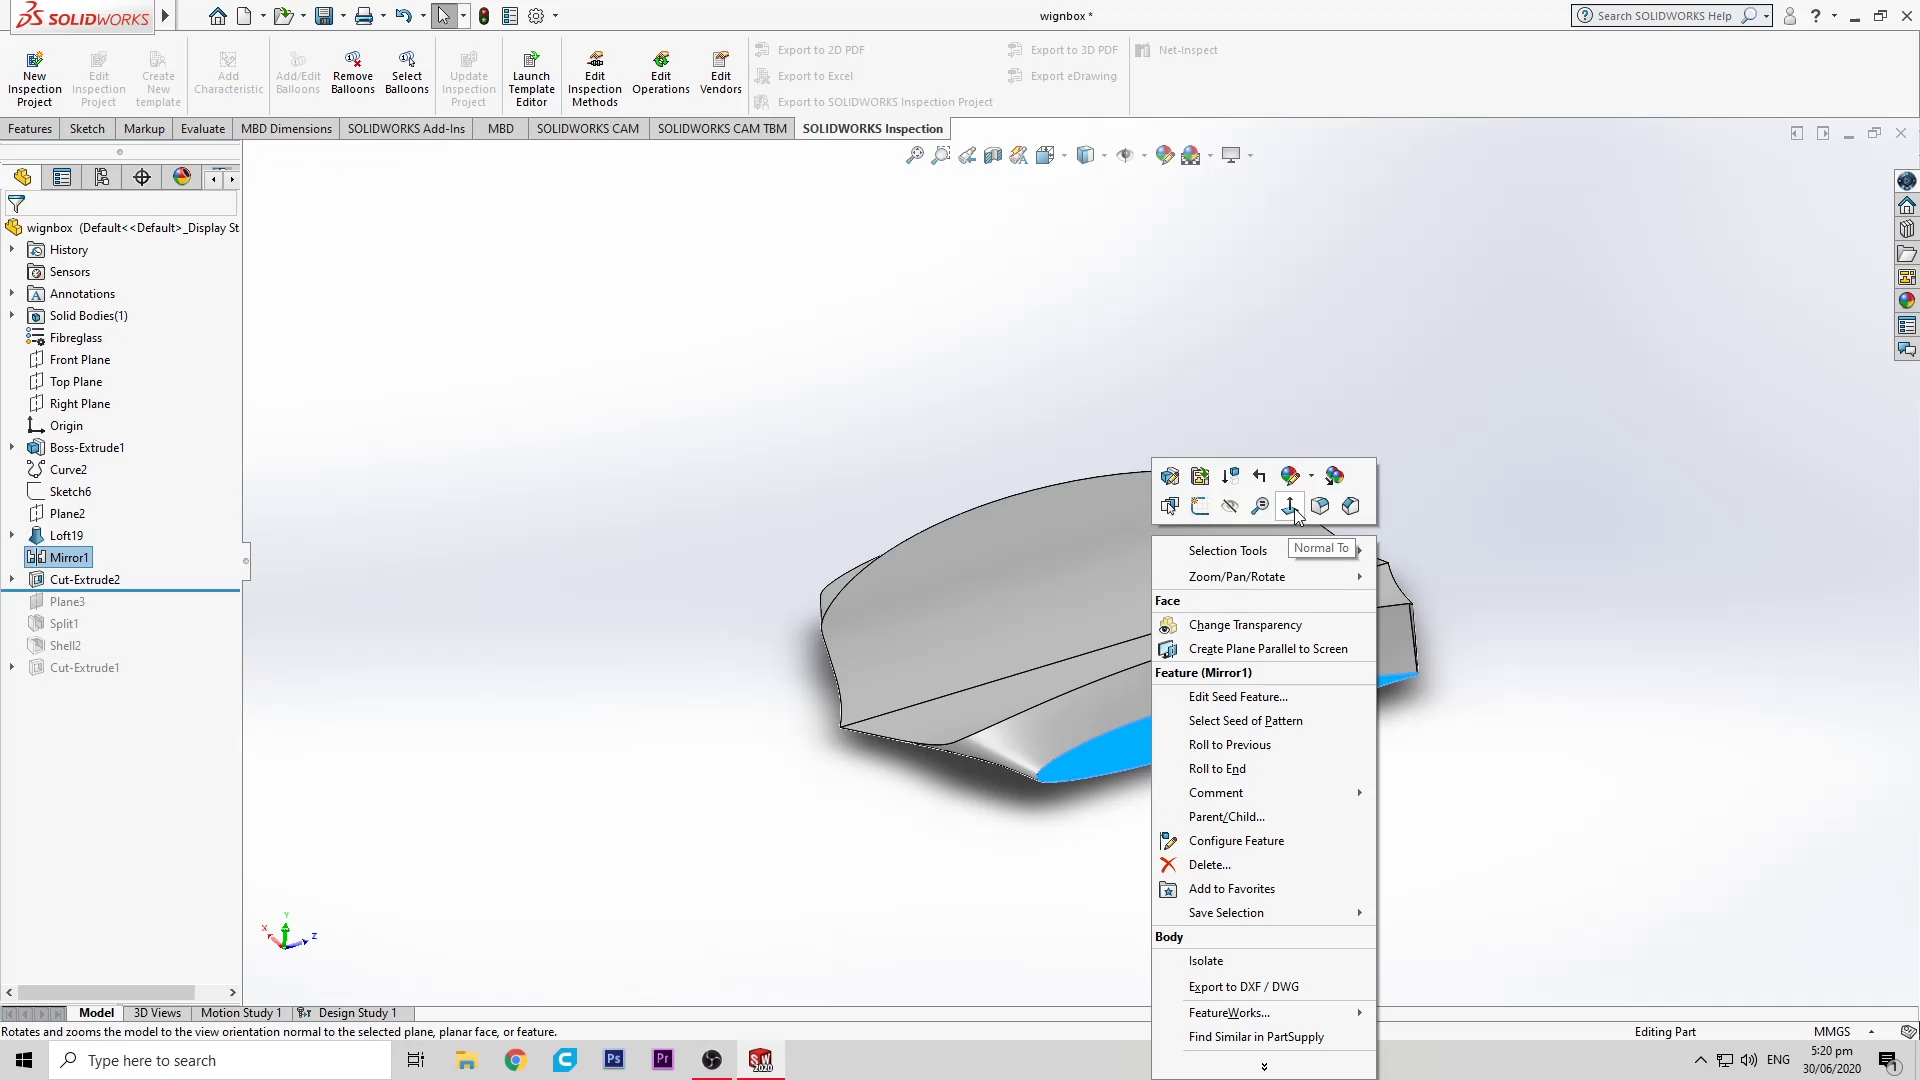This screenshot has height=1080, width=1920.
Task: Choose Roll to Previous menu item
Action: [1230, 745]
